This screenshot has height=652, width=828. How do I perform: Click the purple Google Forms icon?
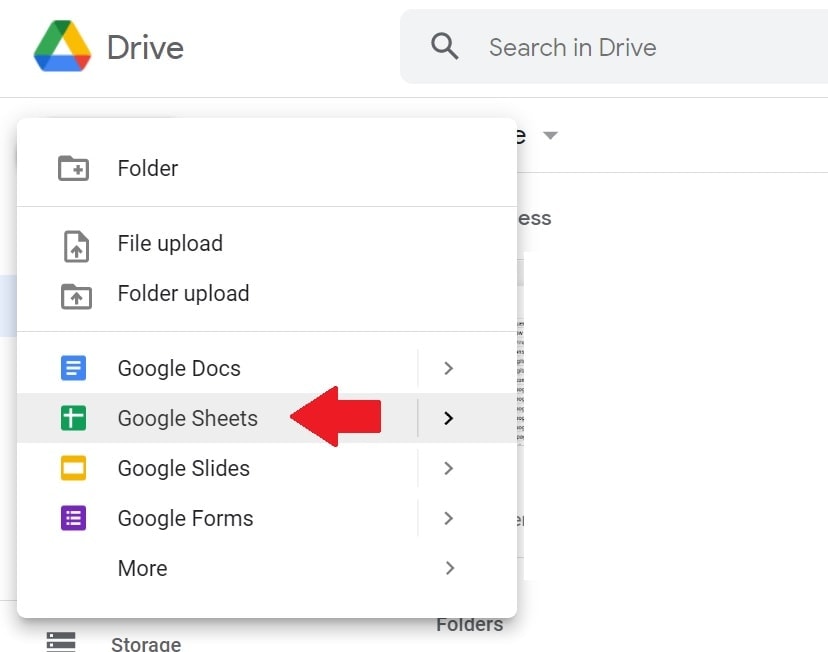(x=73, y=518)
